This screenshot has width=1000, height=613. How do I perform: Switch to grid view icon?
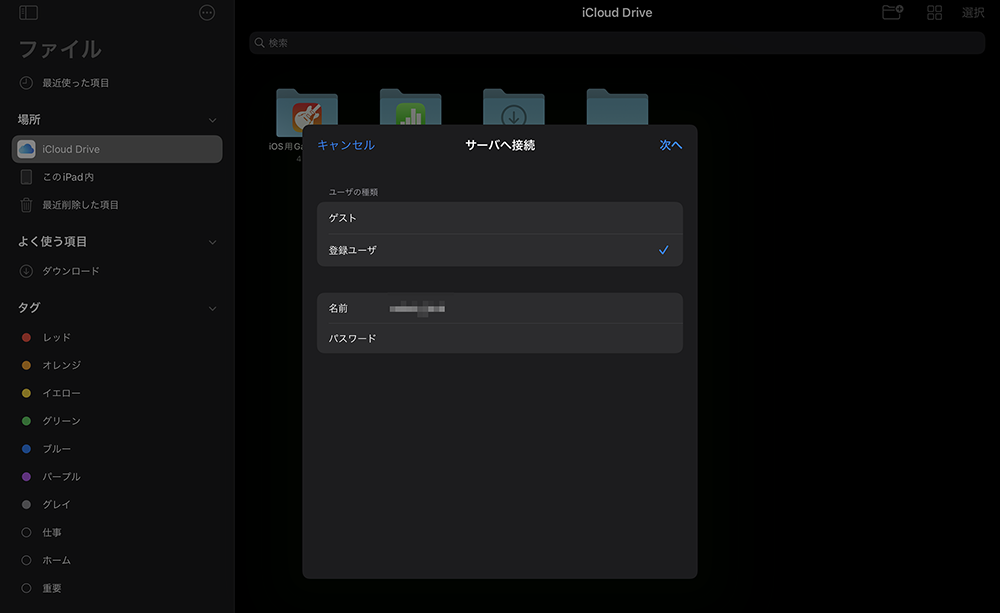(x=934, y=13)
